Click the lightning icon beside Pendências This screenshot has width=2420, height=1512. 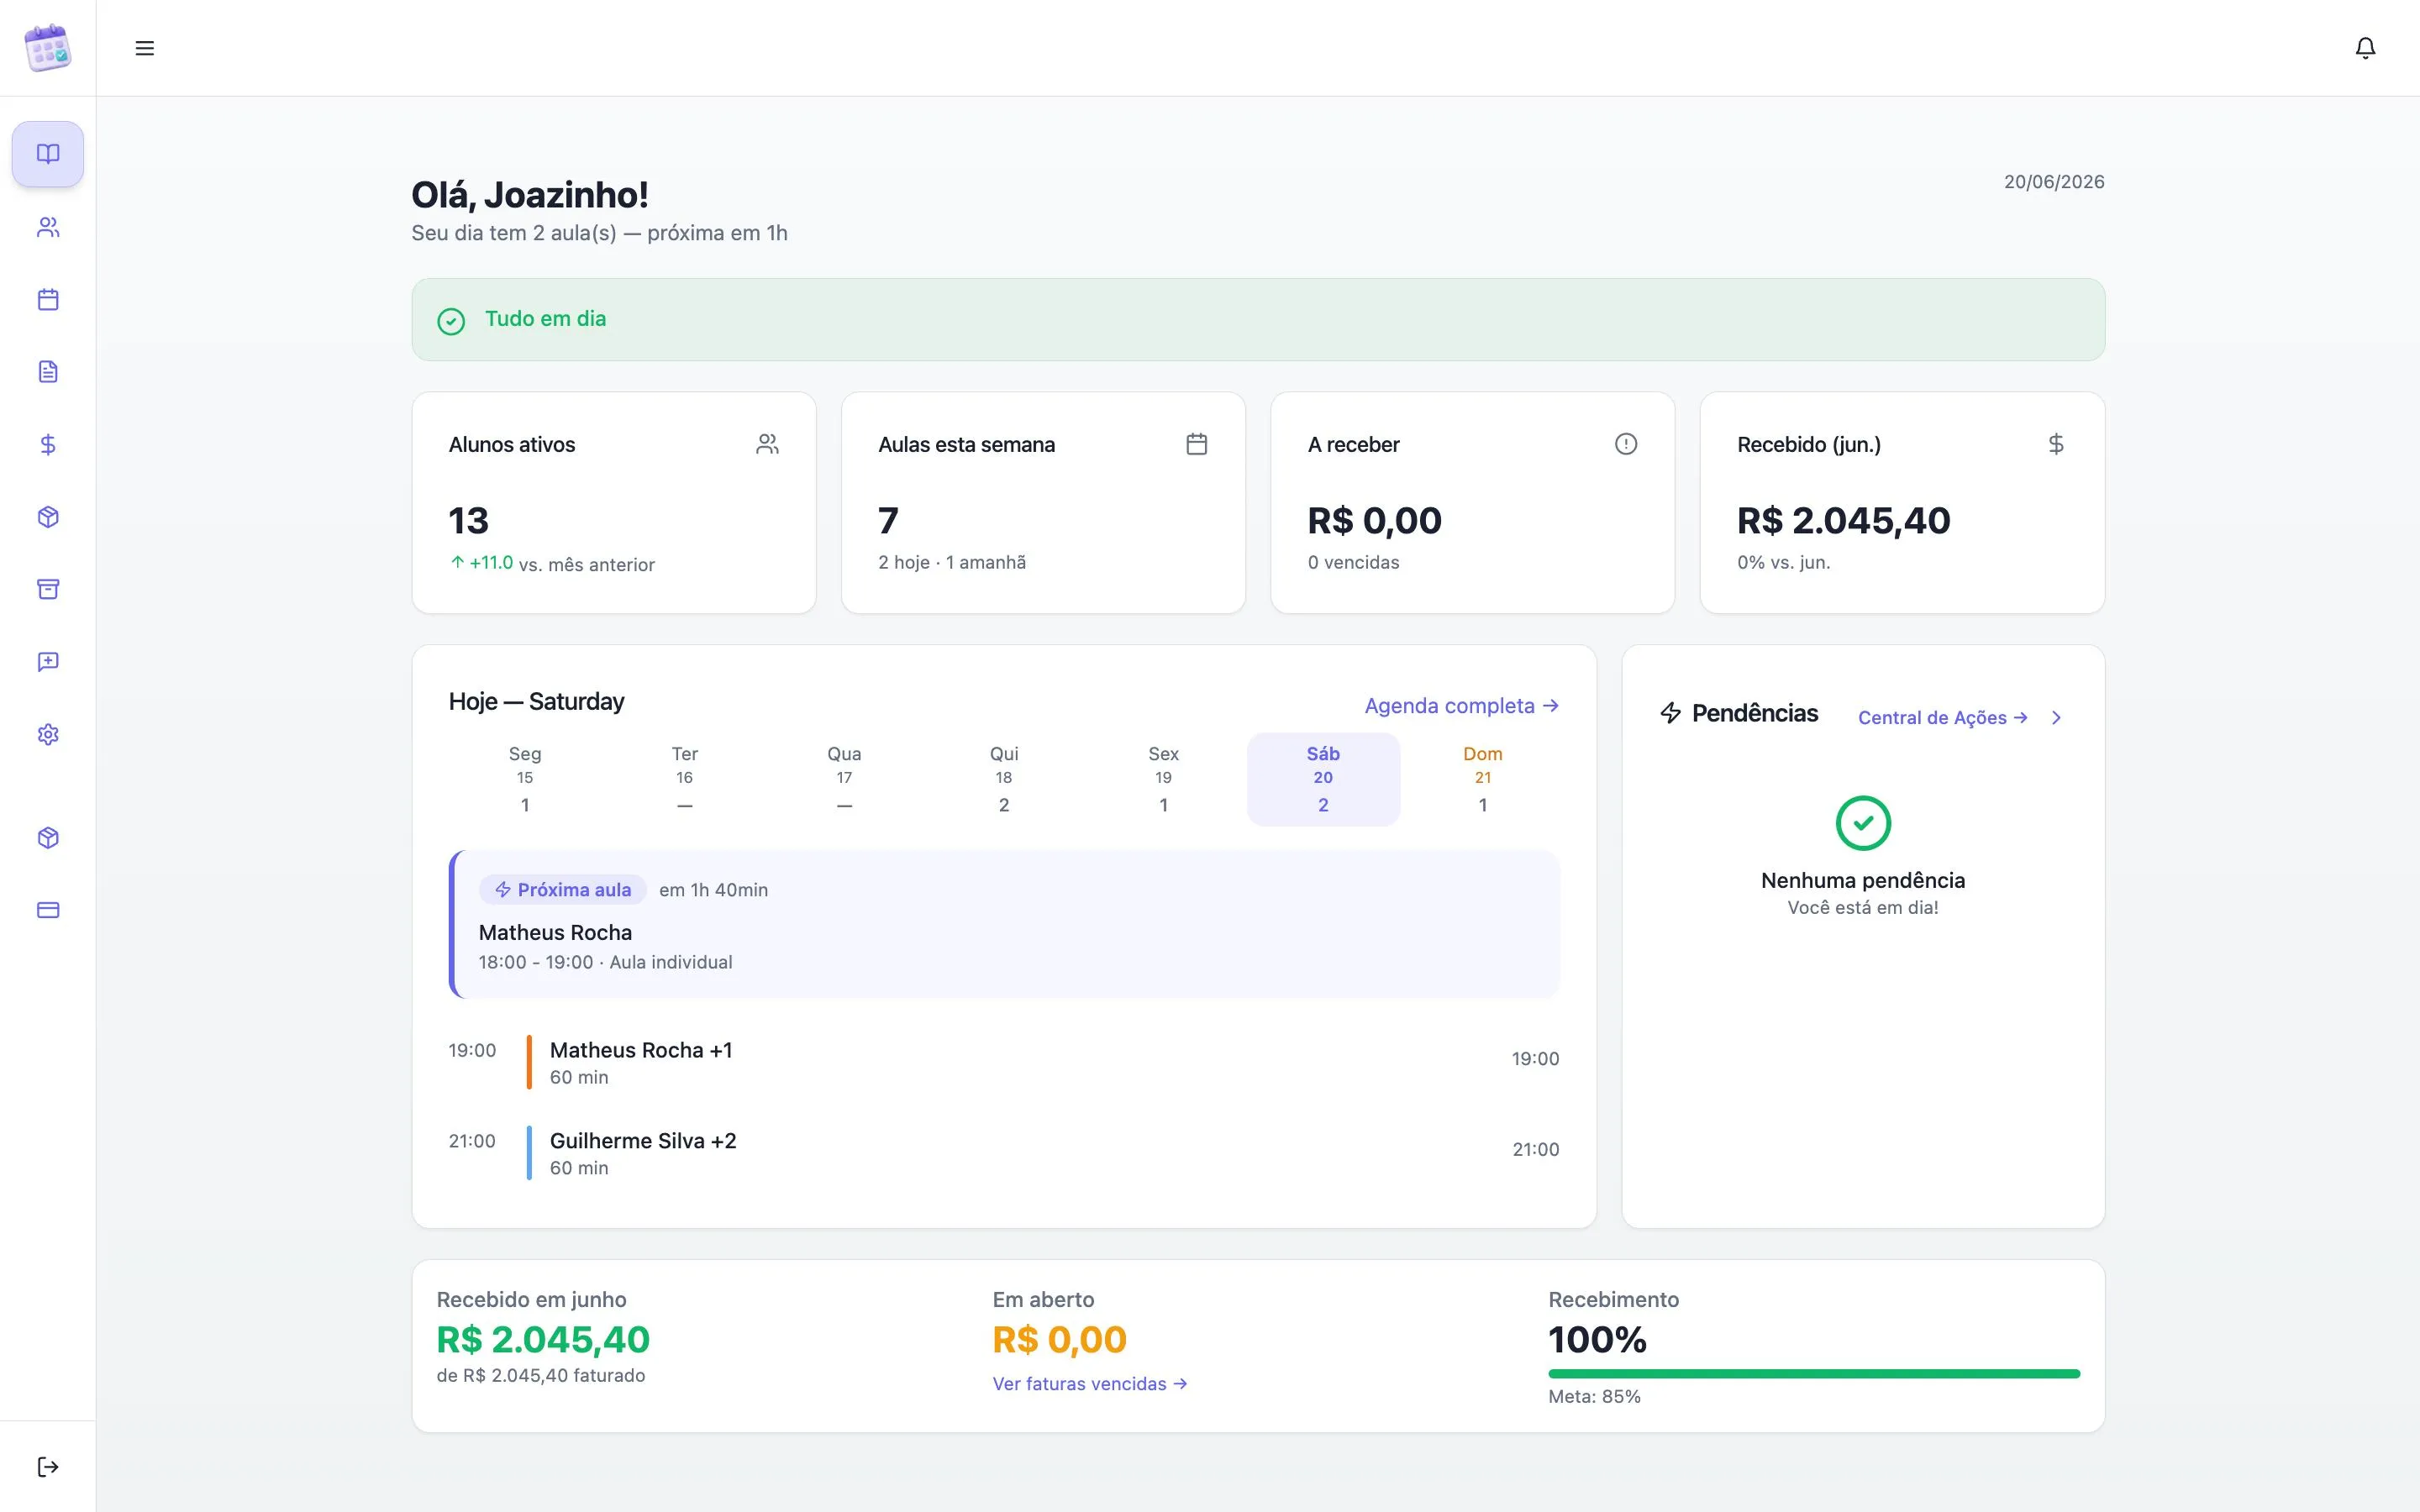(x=1670, y=713)
